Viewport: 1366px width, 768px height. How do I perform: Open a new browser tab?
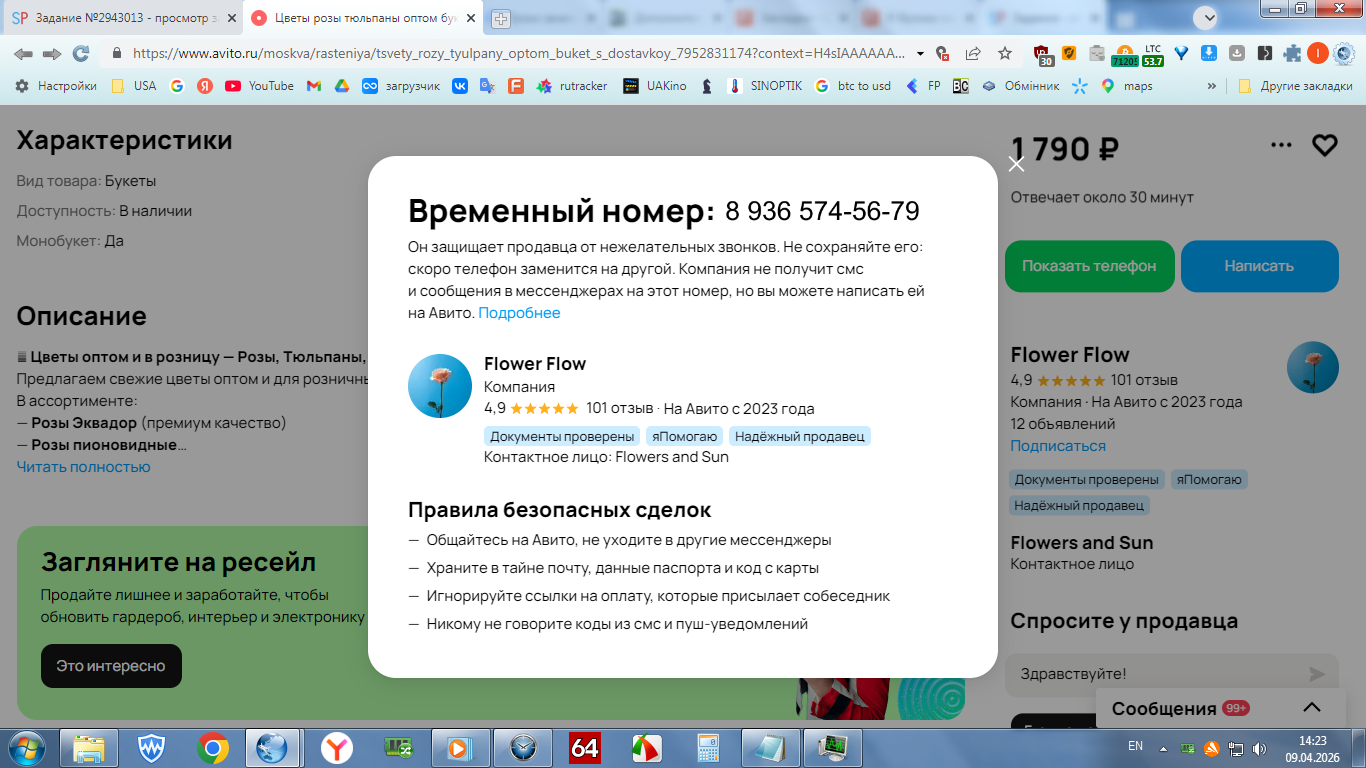pyautogui.click(x=501, y=18)
